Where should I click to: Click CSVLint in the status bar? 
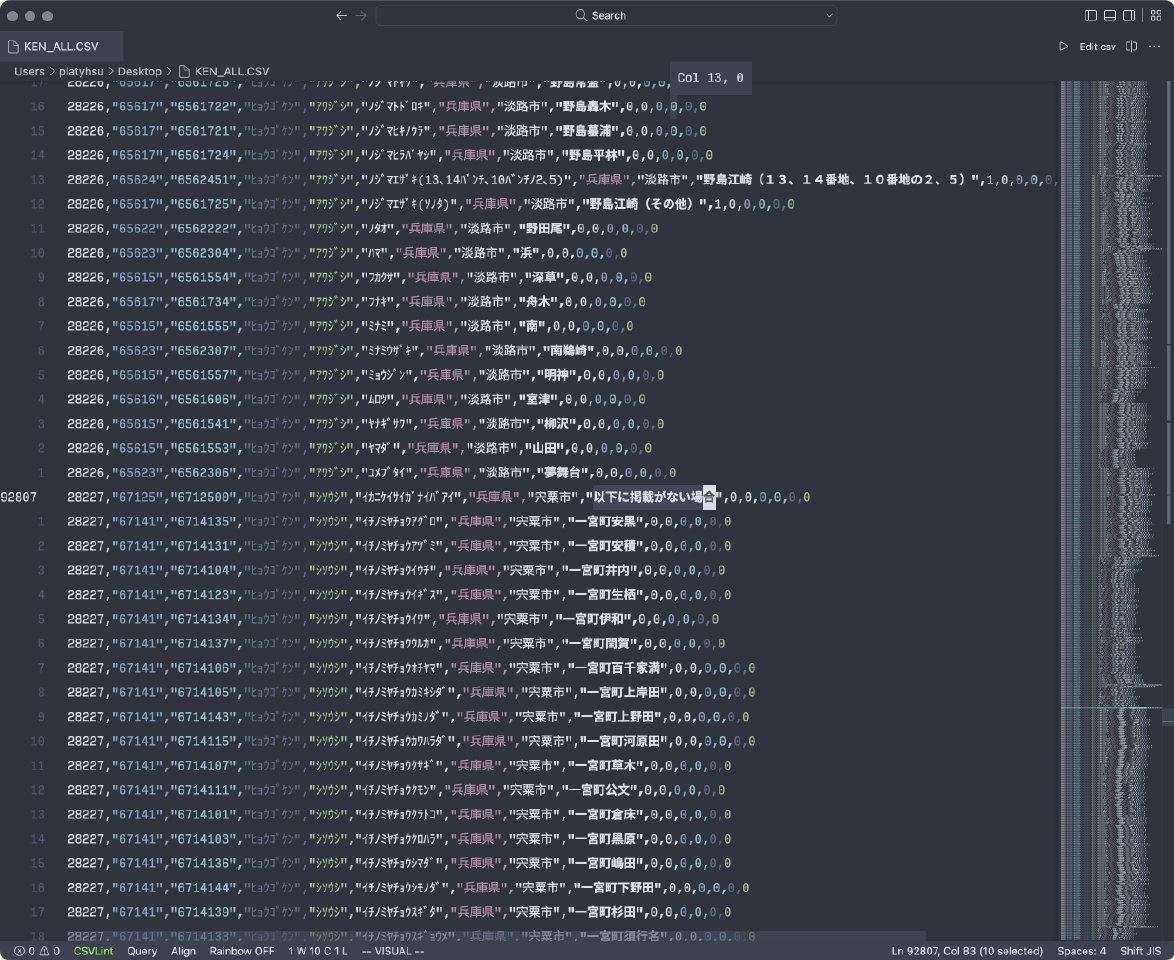coord(93,951)
